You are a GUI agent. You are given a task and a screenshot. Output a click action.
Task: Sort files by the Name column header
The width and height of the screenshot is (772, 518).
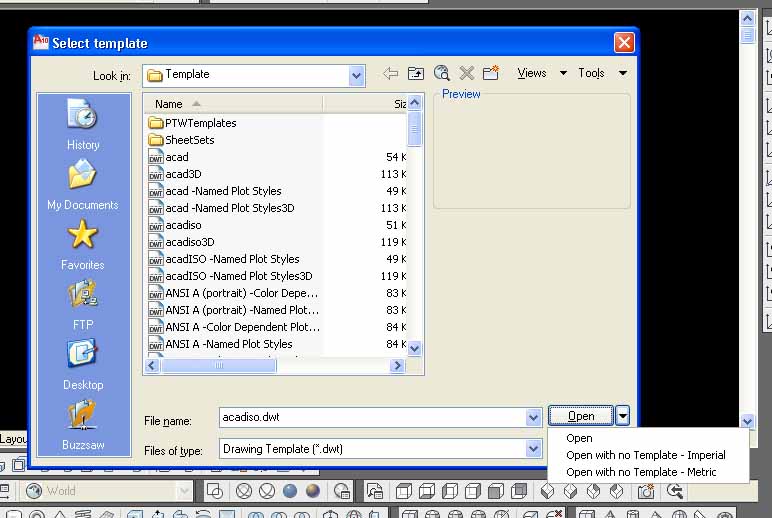click(233, 104)
